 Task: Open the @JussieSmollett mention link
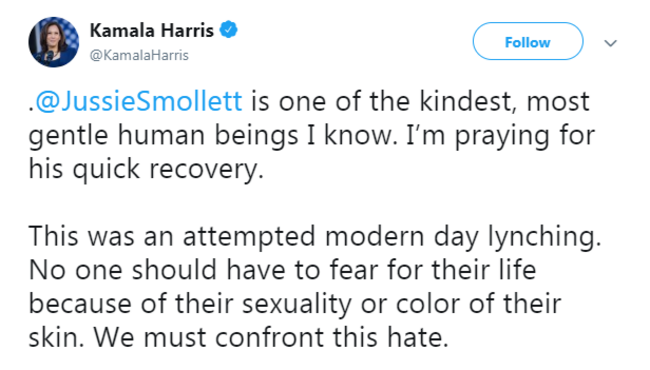pos(139,101)
